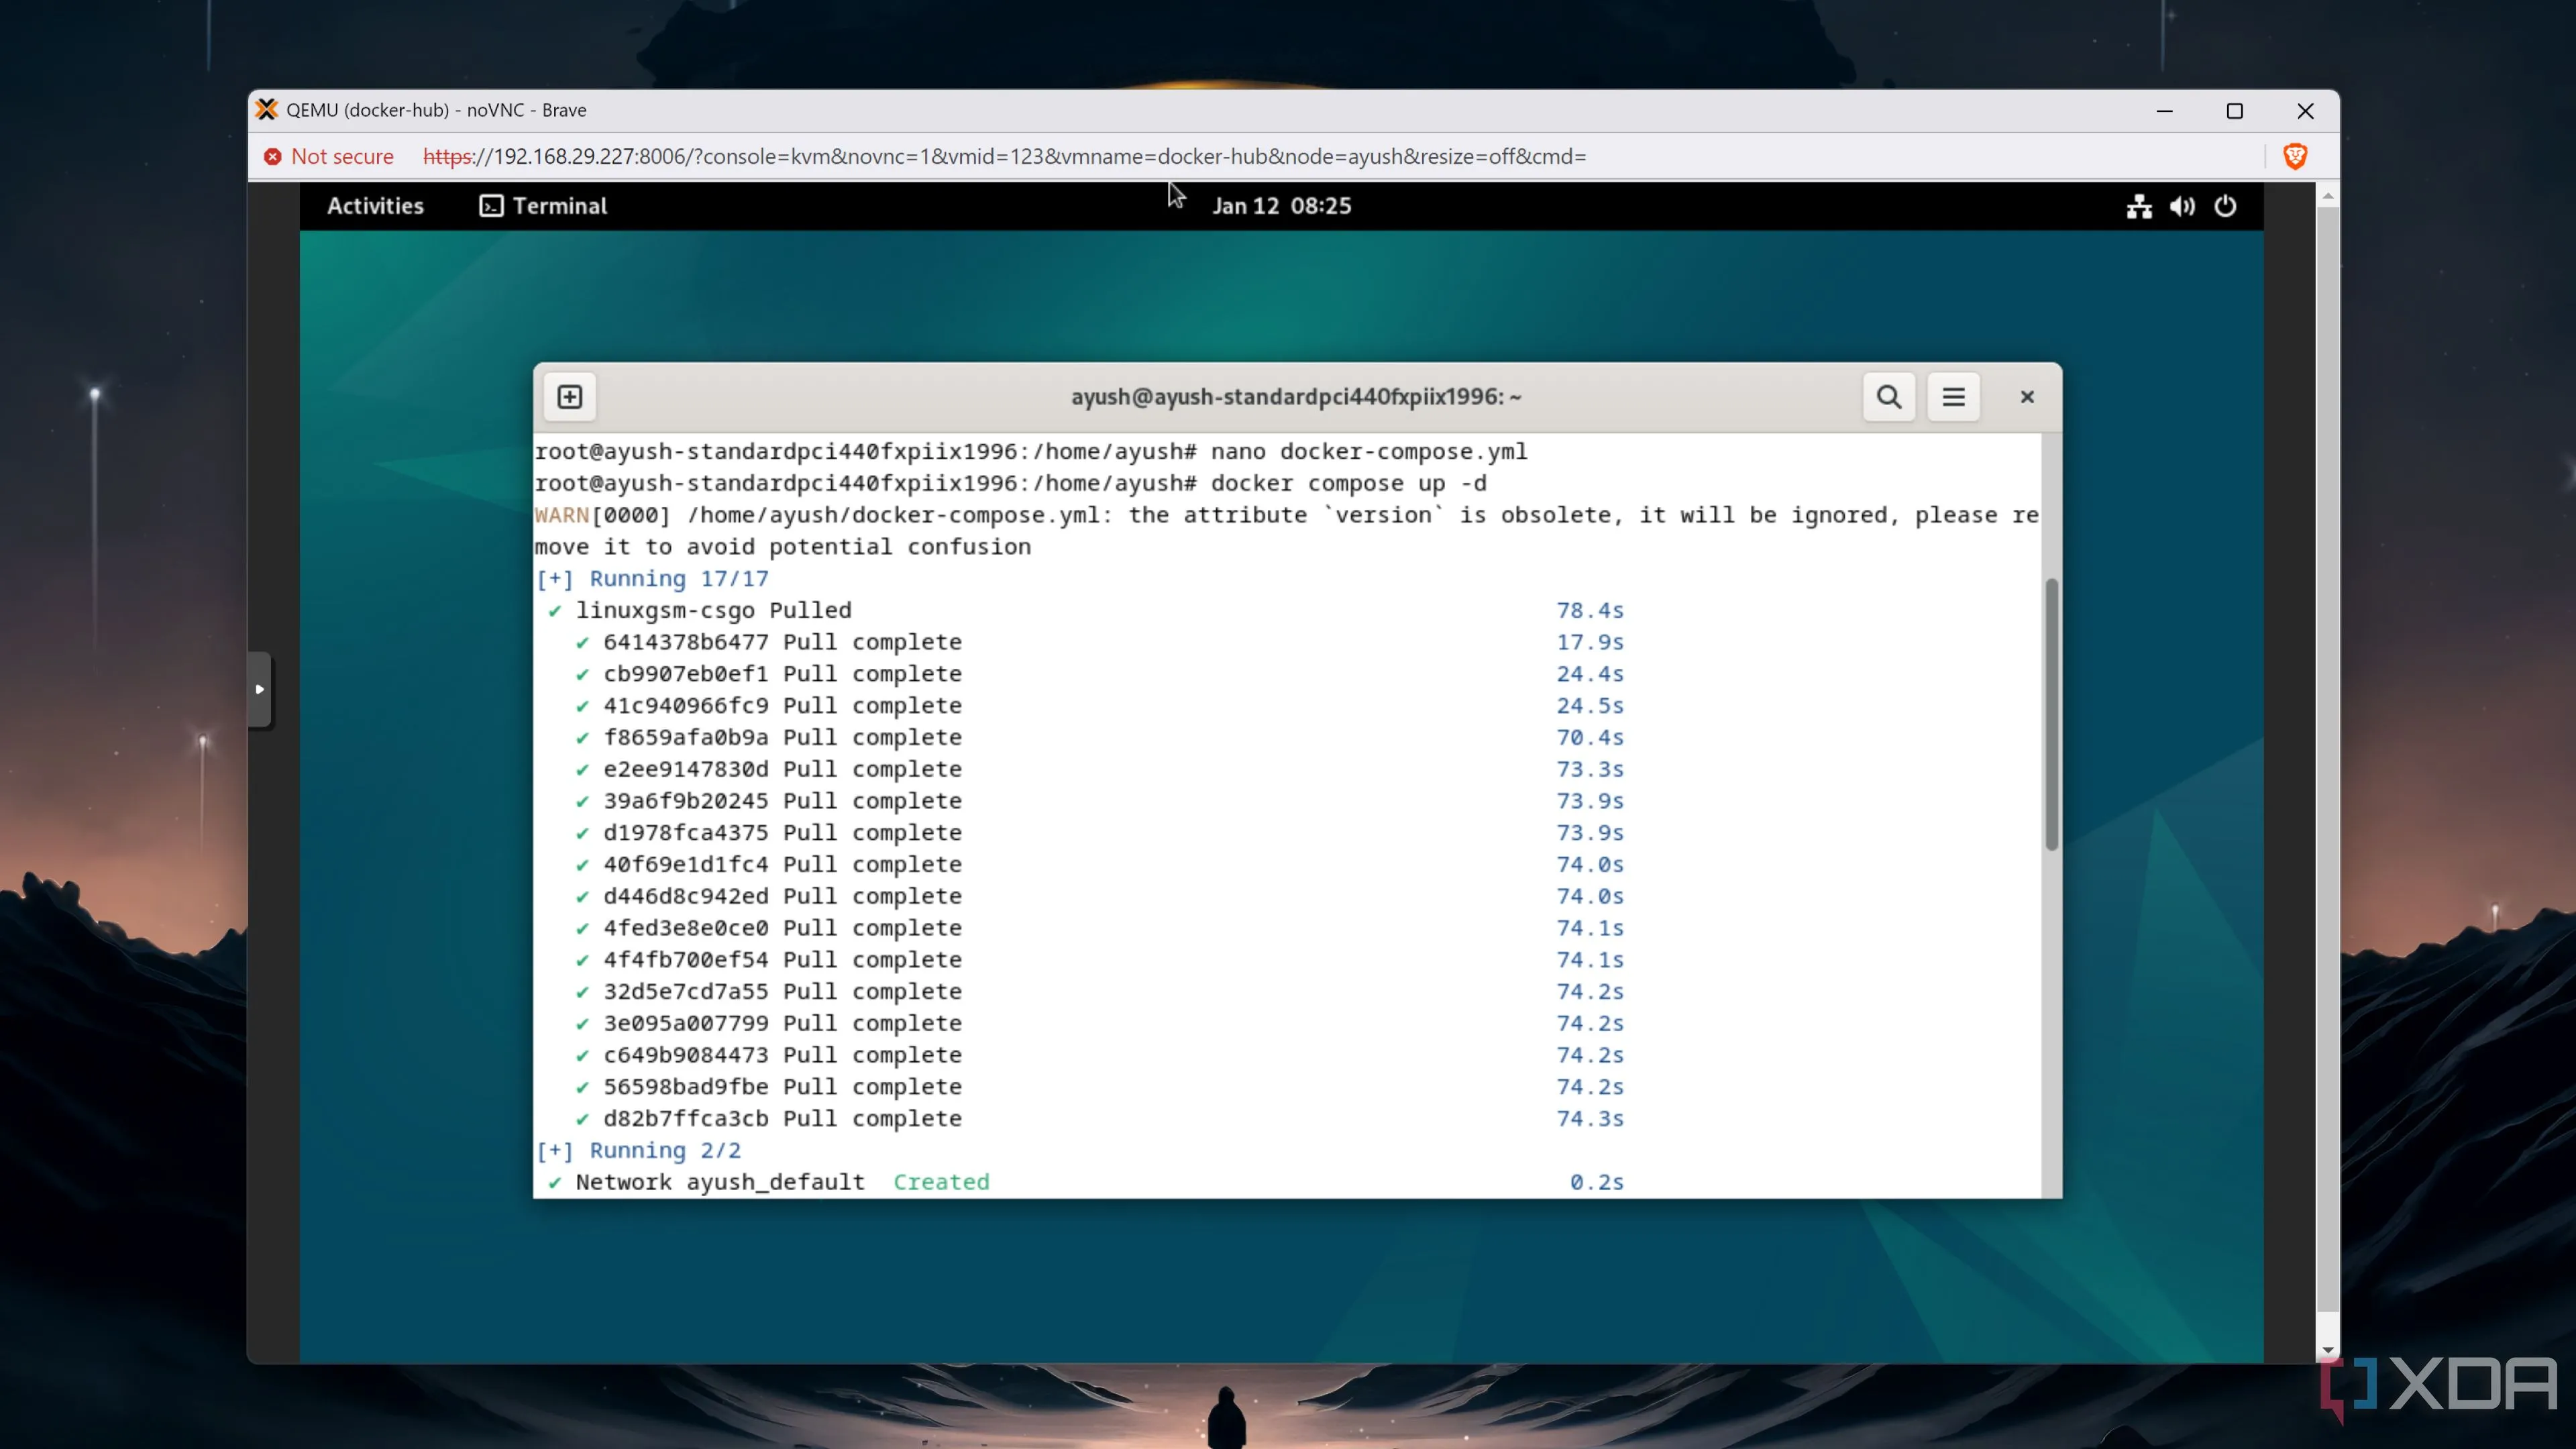Click the 'Running 17/17' status line

click(x=652, y=579)
